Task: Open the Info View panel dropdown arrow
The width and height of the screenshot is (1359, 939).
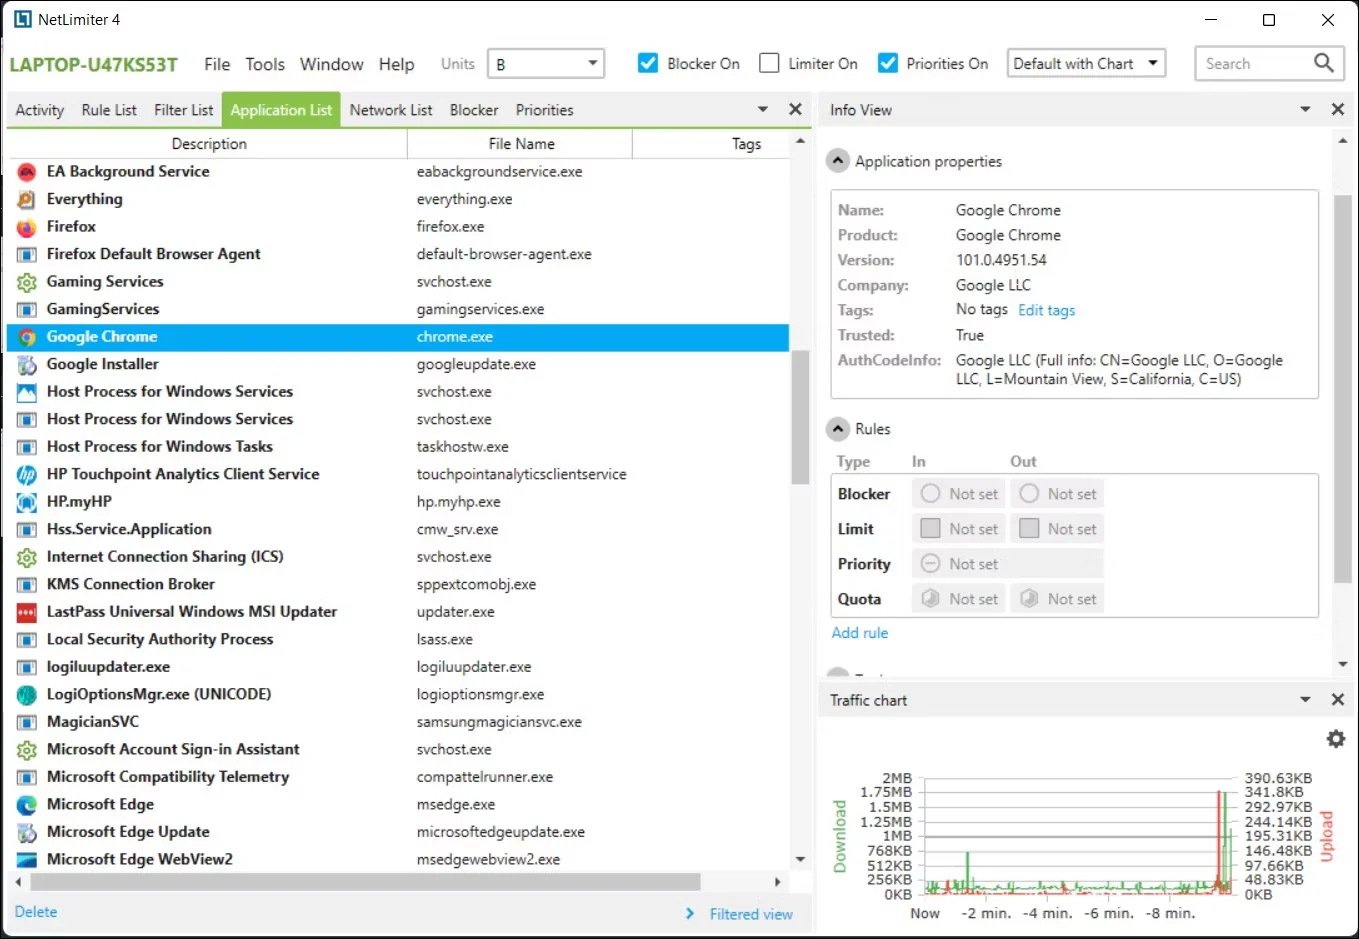Action: pos(1305,109)
